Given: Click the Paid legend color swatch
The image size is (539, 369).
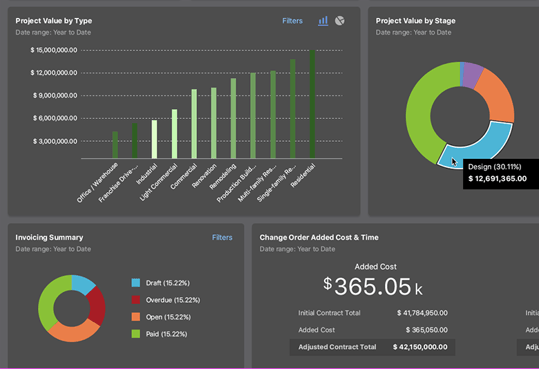Looking at the screenshot, I should coord(136,334).
